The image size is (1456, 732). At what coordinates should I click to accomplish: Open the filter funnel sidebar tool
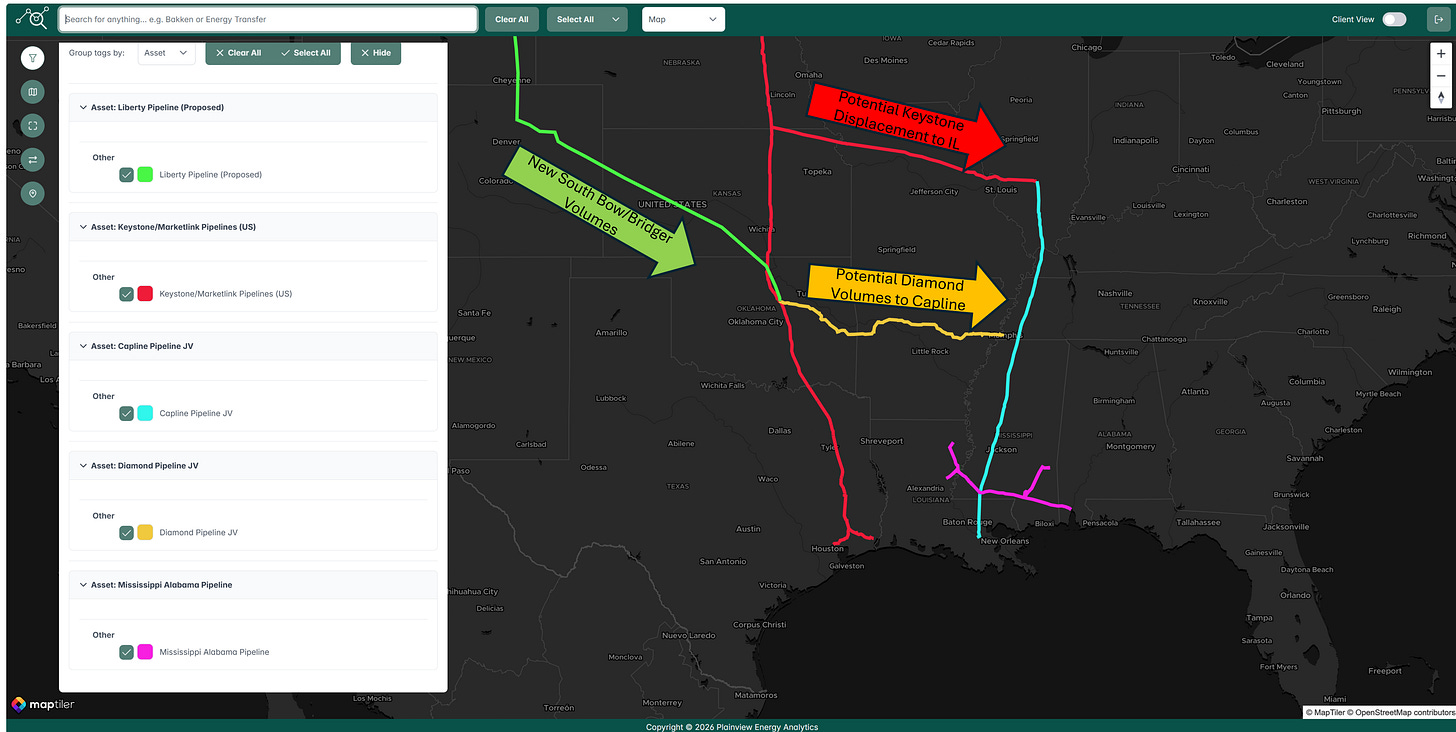pyautogui.click(x=33, y=58)
